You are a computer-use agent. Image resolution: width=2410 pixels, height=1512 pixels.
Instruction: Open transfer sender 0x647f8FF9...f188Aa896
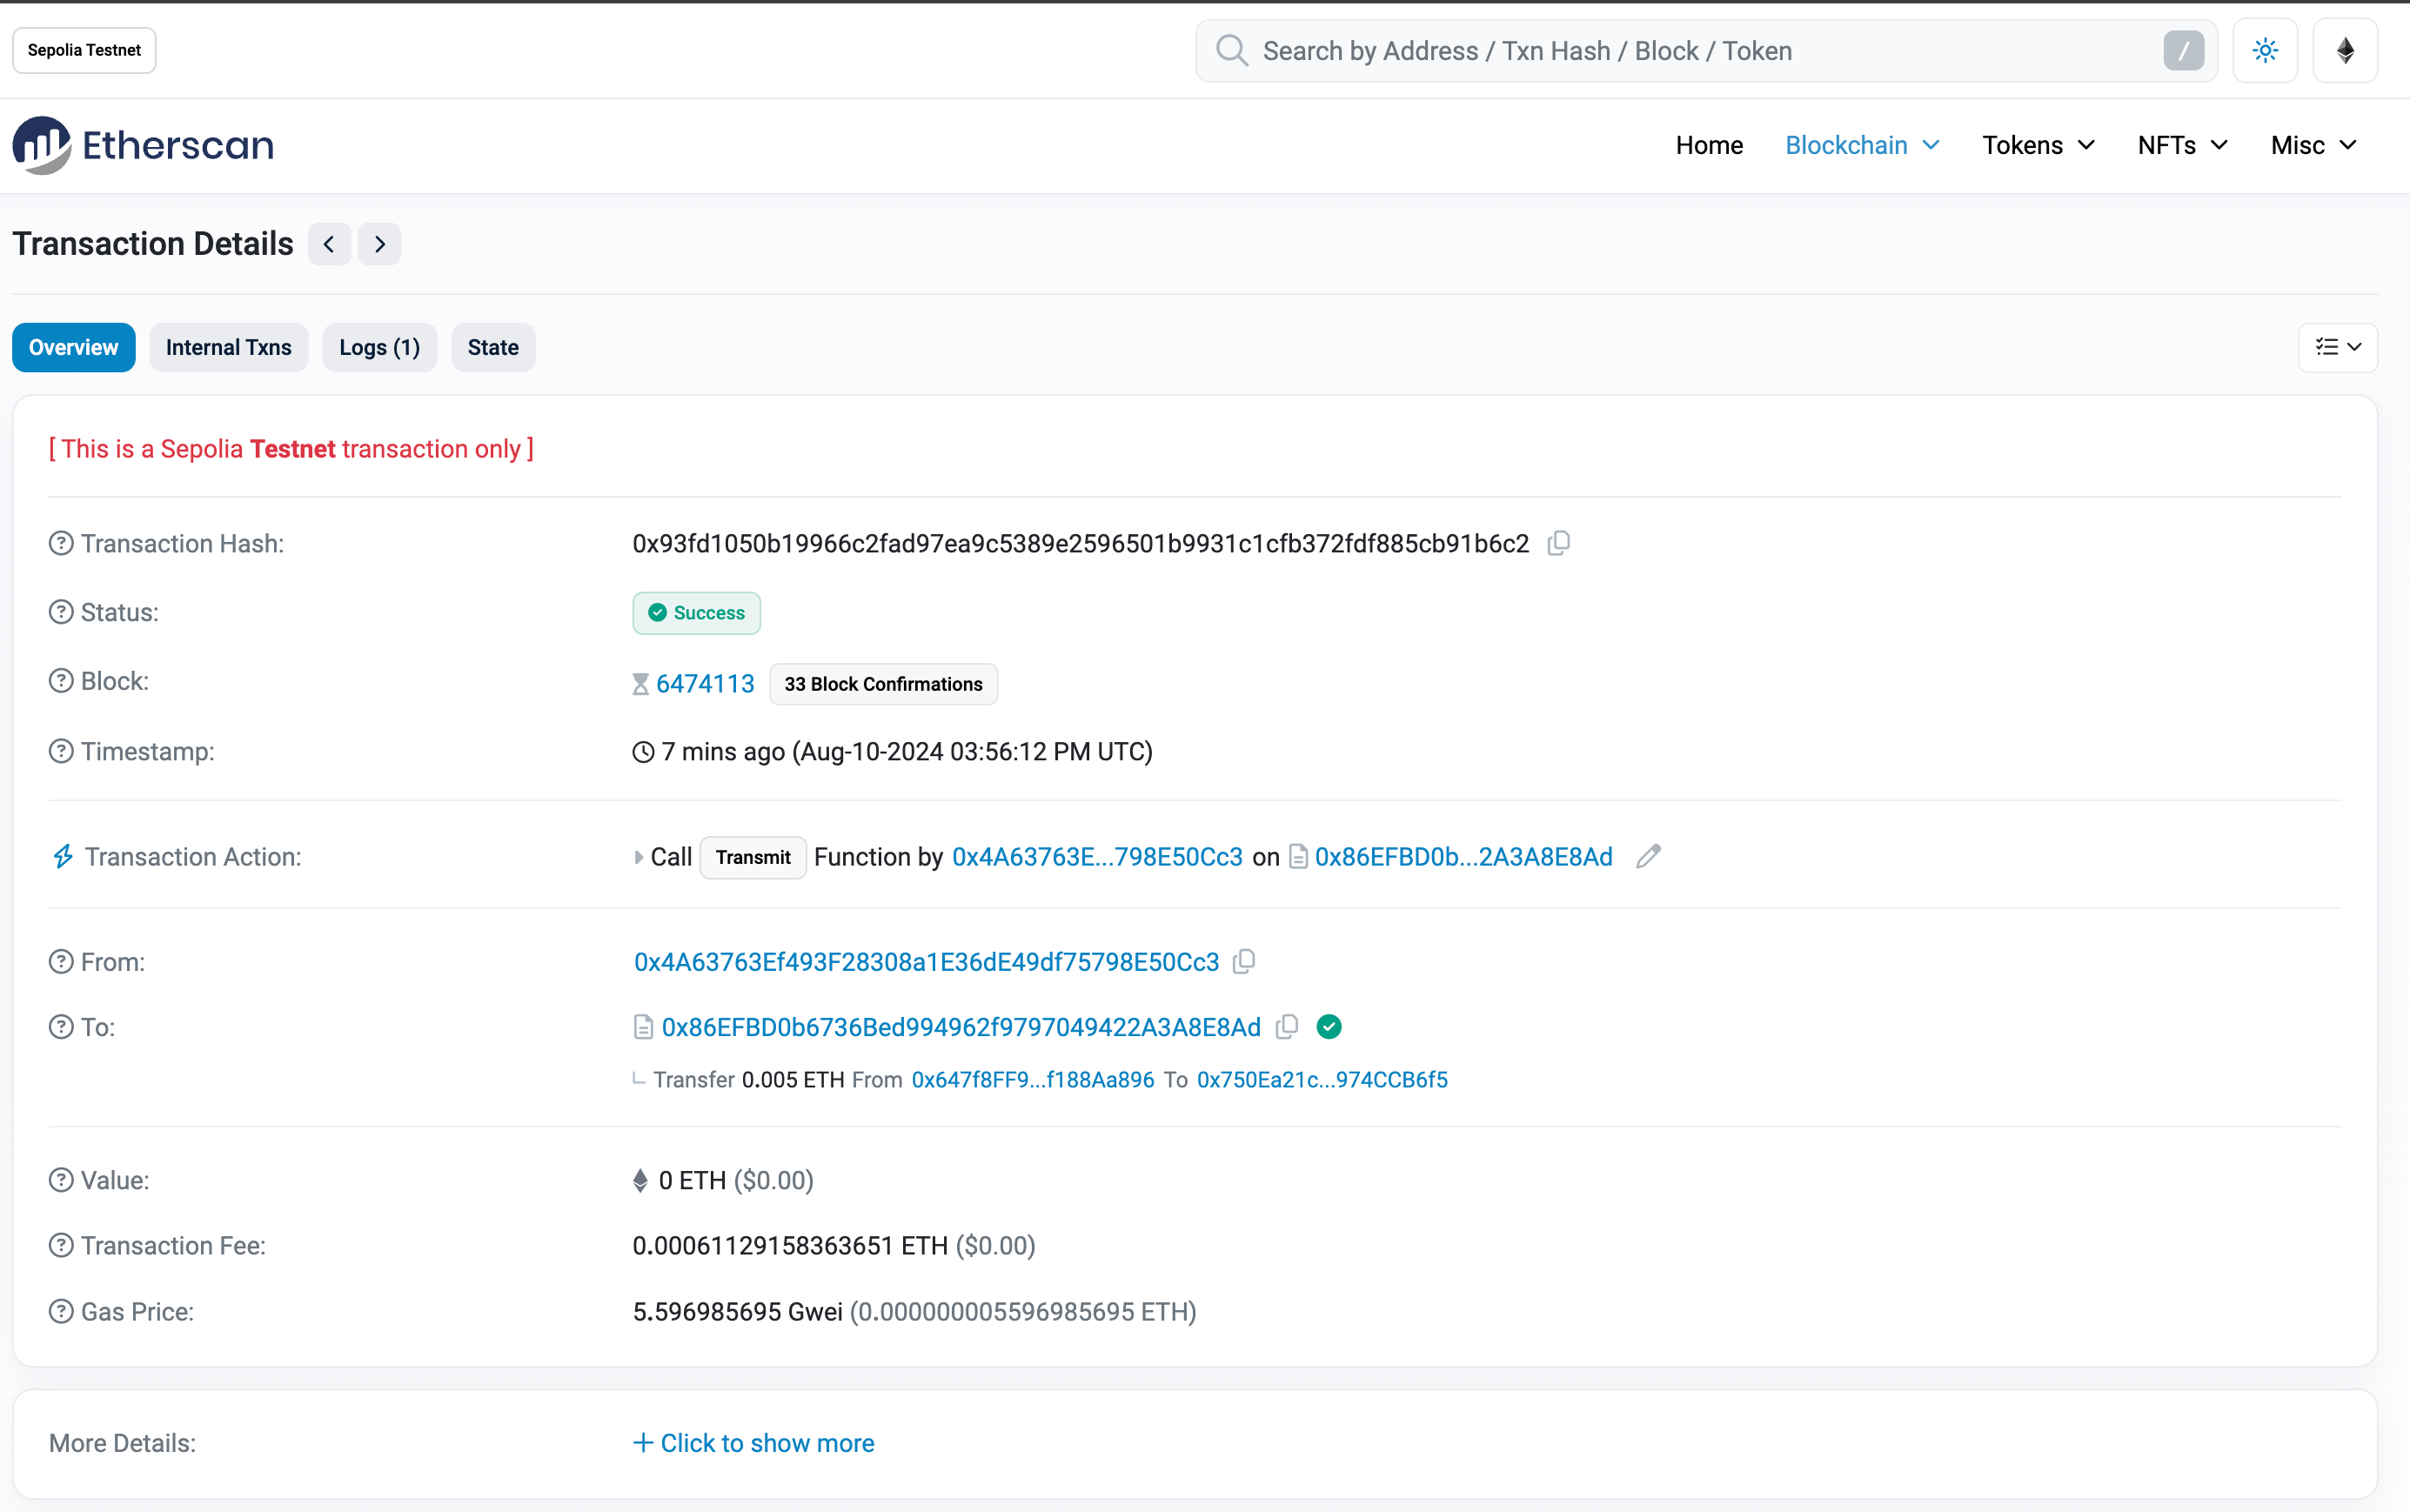tap(1032, 1080)
